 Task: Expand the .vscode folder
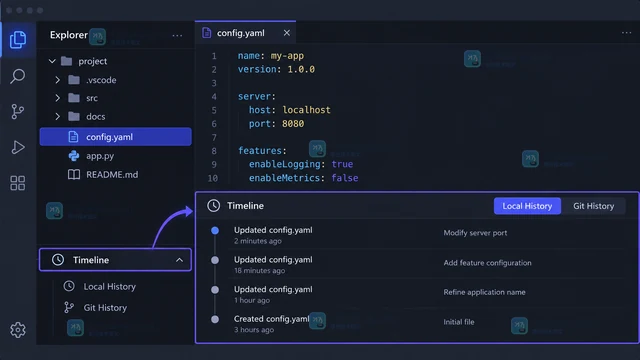click(58, 80)
